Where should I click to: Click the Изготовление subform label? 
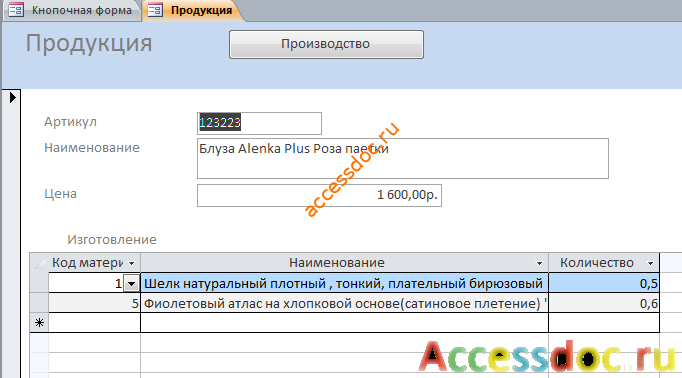(112, 240)
